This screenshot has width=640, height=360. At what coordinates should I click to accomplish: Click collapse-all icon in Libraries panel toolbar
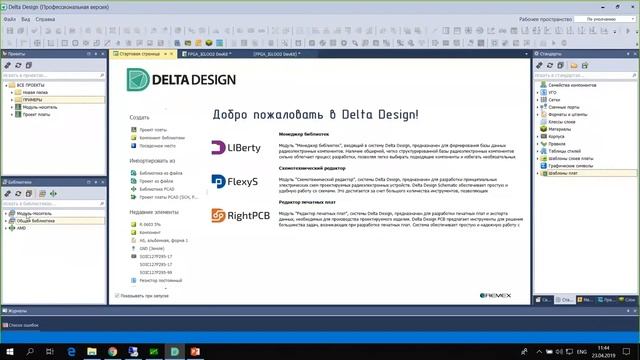coord(29,193)
